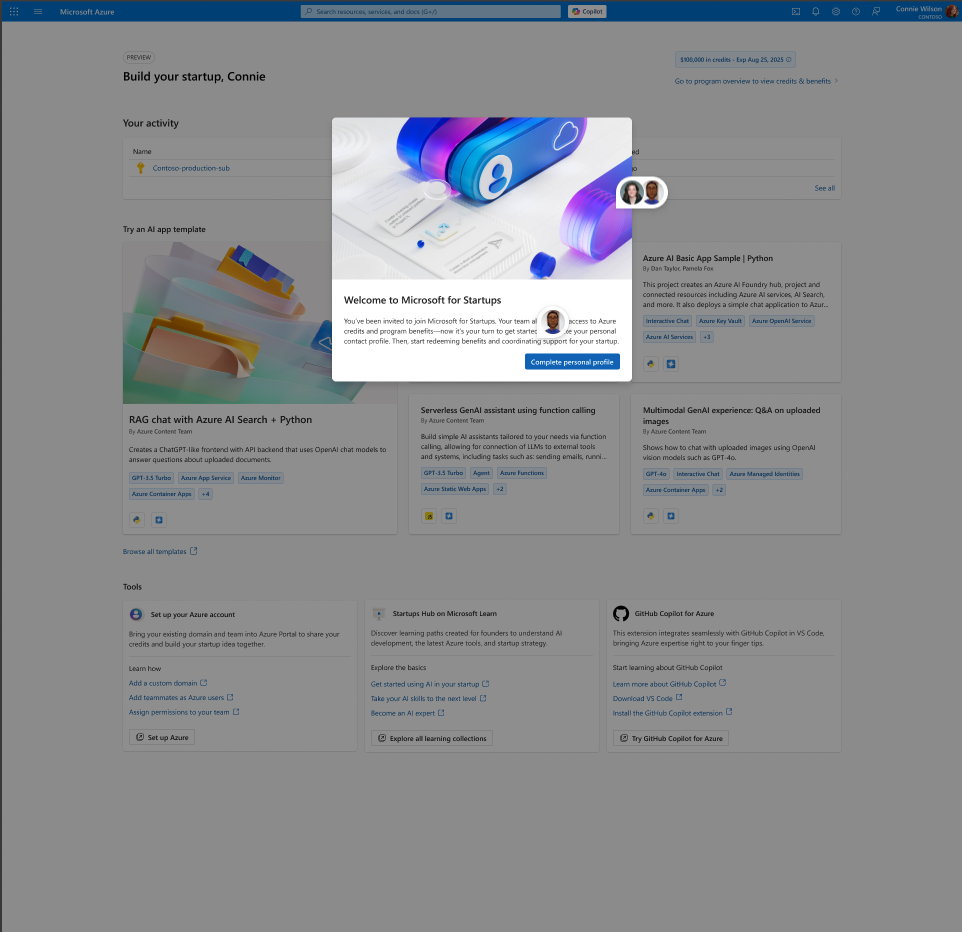Open Cloud Shell icon in header
962x932 pixels.
[x=796, y=12]
